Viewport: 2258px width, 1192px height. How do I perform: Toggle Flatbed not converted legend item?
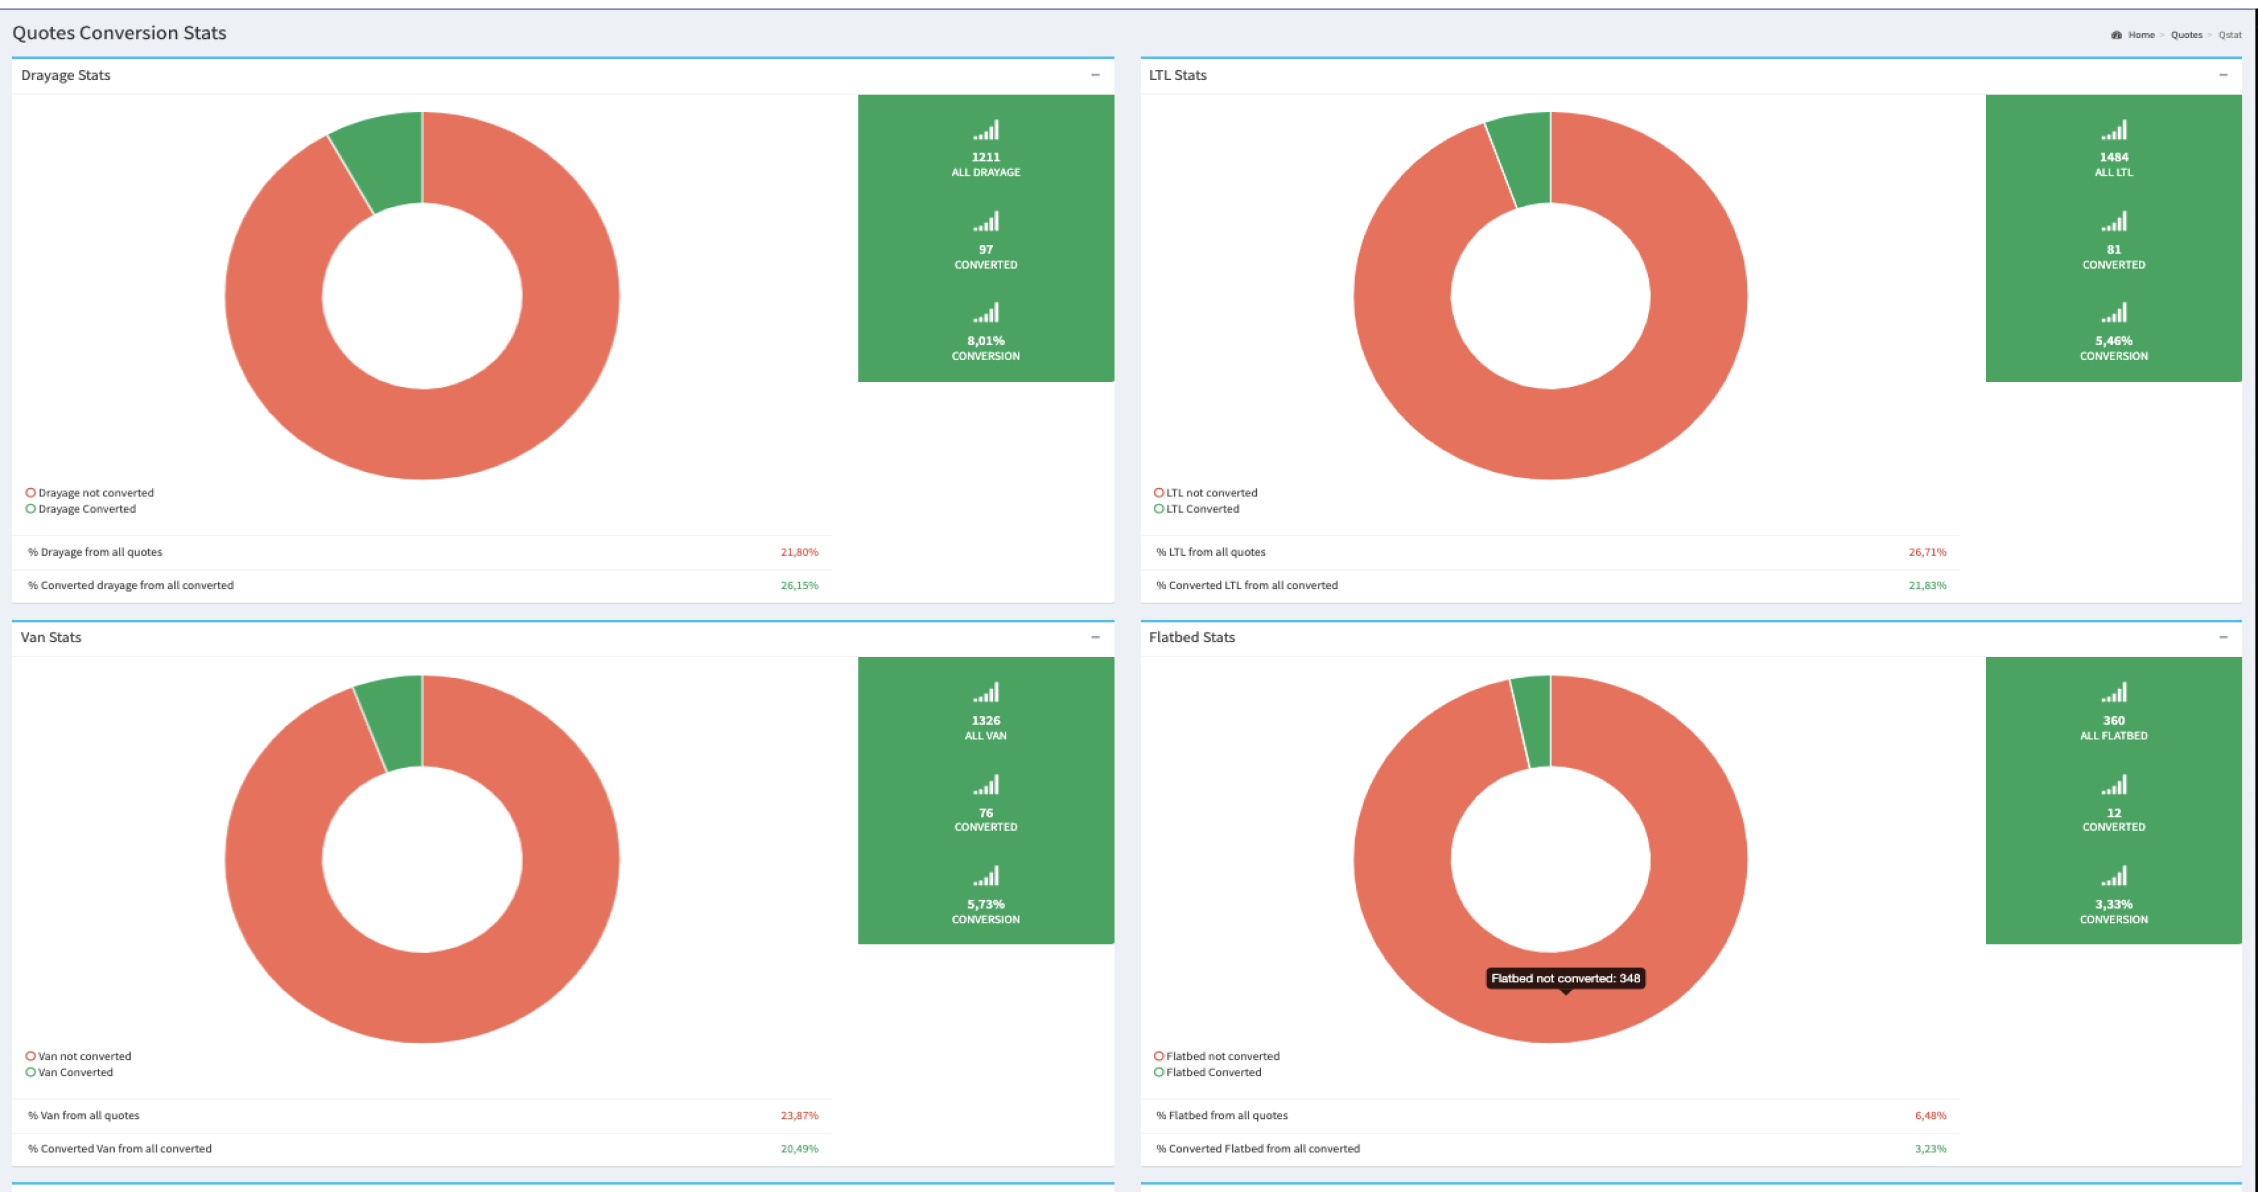(1216, 1056)
